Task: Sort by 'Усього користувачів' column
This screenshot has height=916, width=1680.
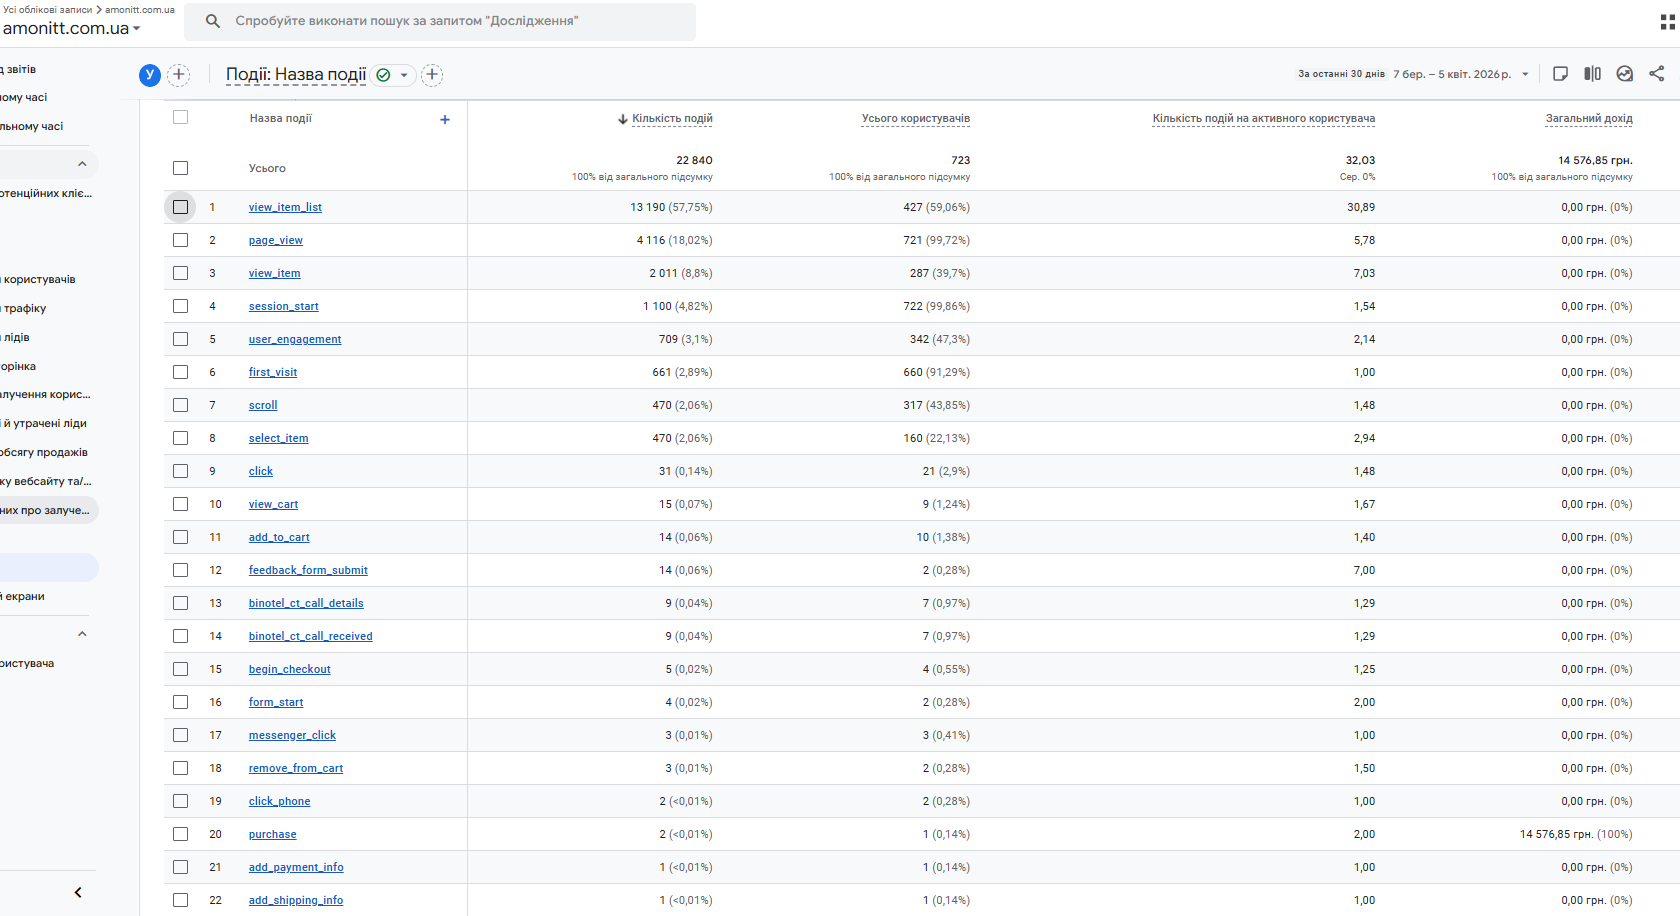Action: tap(916, 118)
